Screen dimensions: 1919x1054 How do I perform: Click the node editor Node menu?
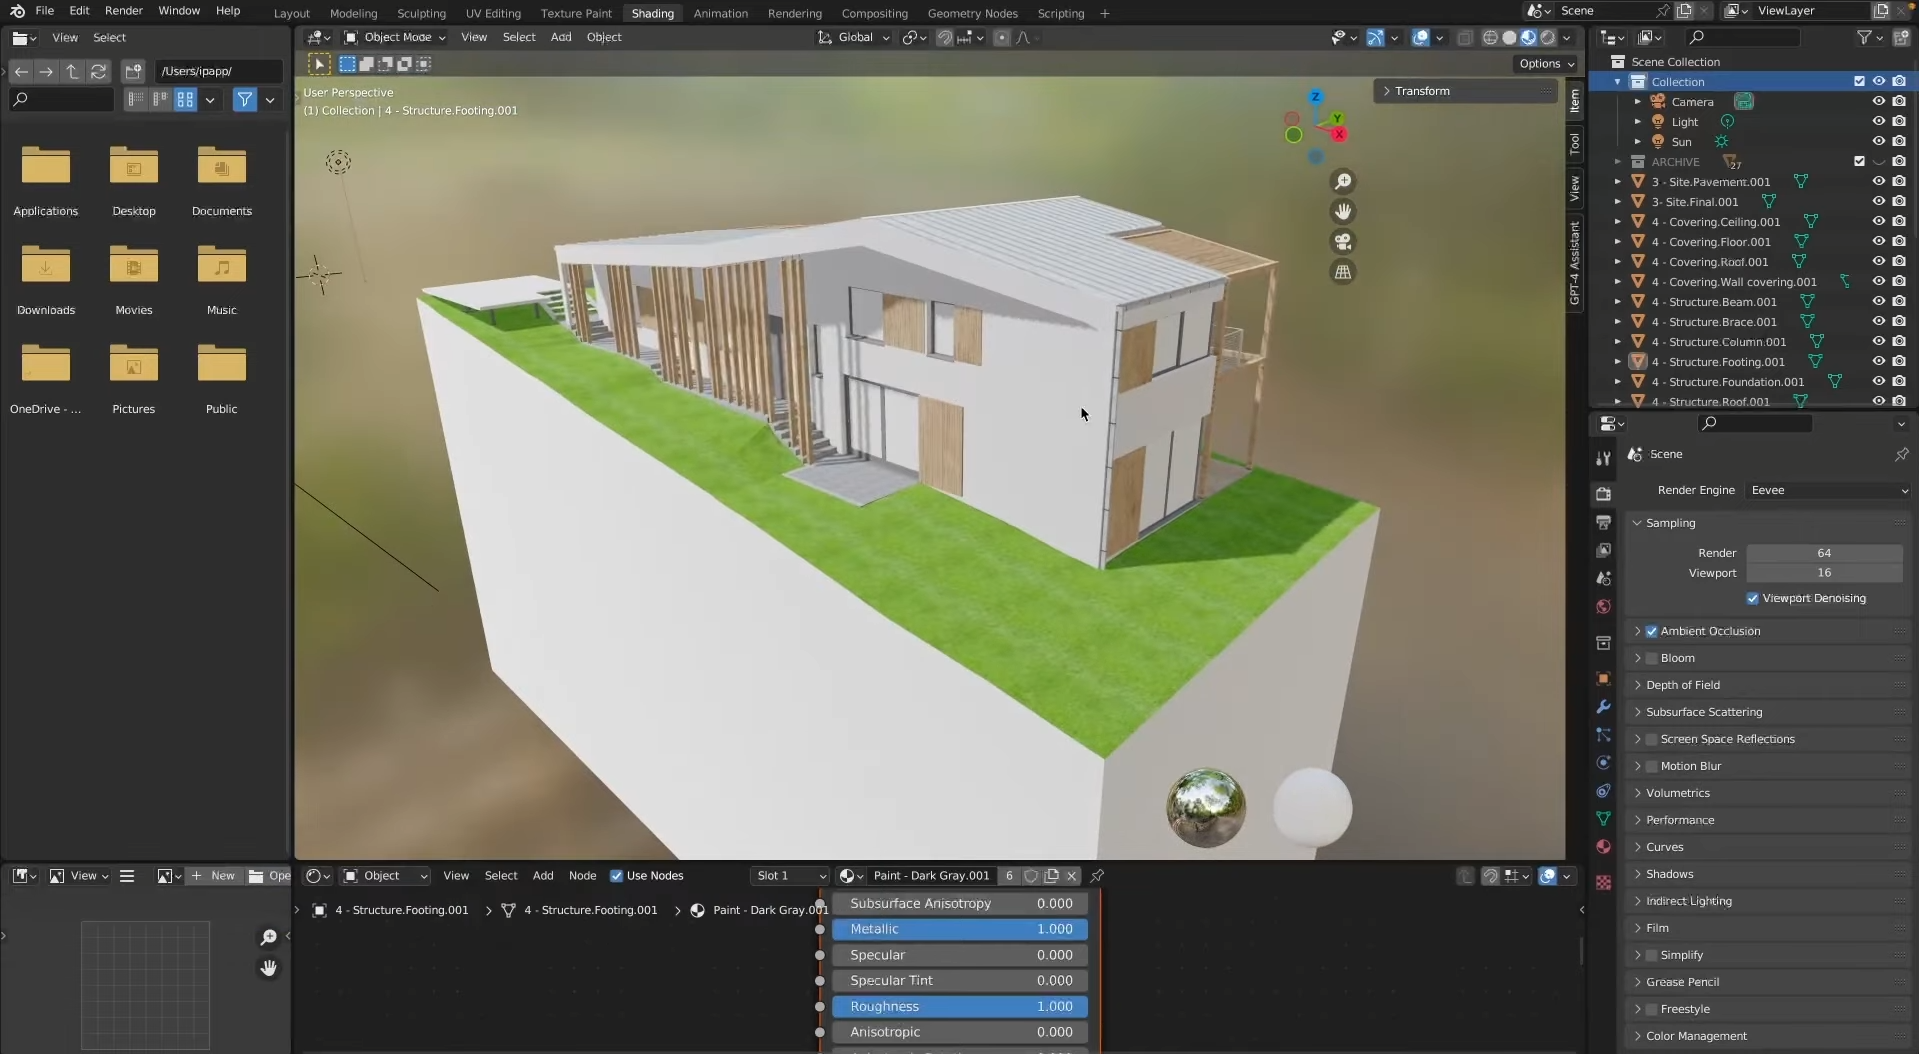tap(582, 876)
